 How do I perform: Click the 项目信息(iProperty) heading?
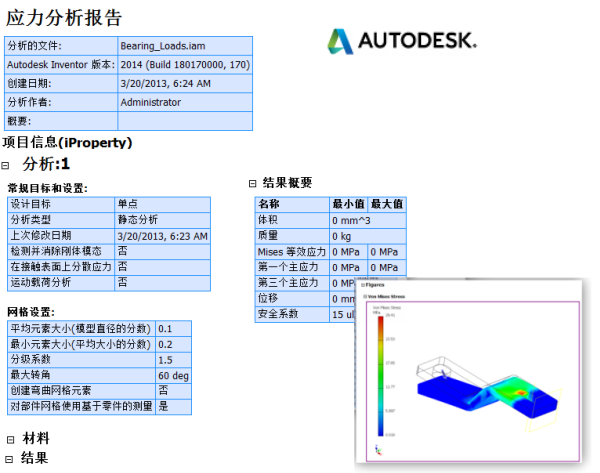click(67, 143)
